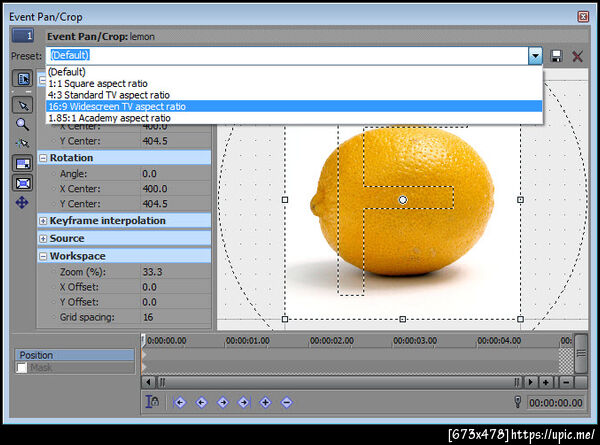Choose 4:3 Standard TV aspect ratio

click(294, 95)
